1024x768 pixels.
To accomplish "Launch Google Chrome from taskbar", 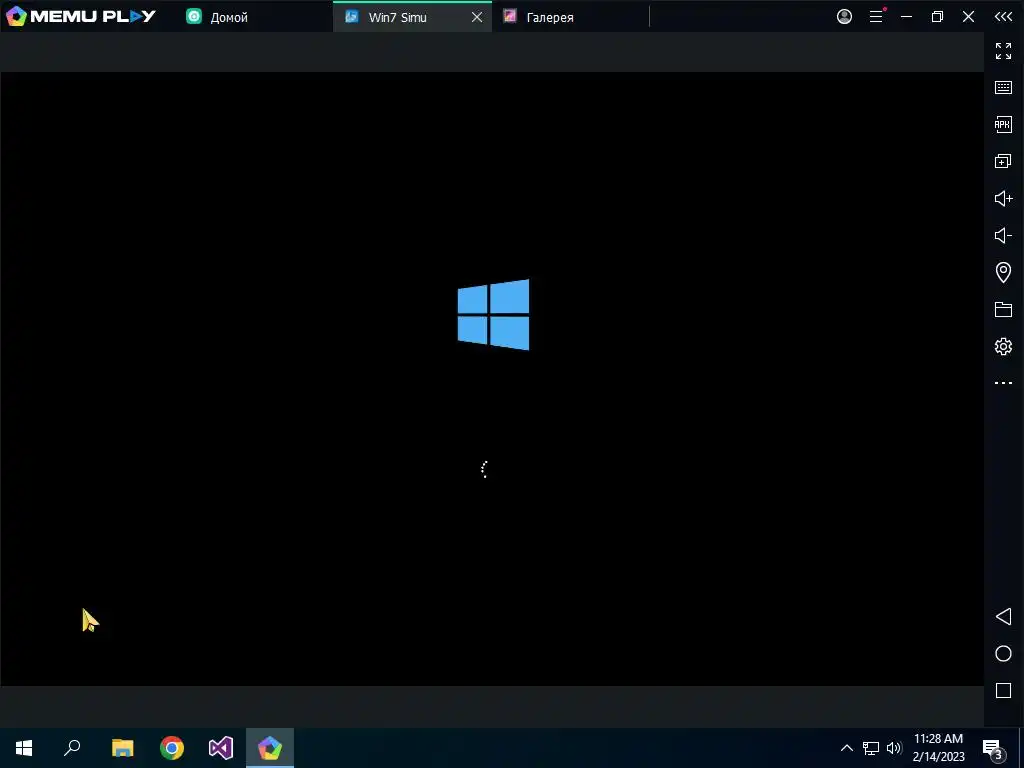I will 172,748.
